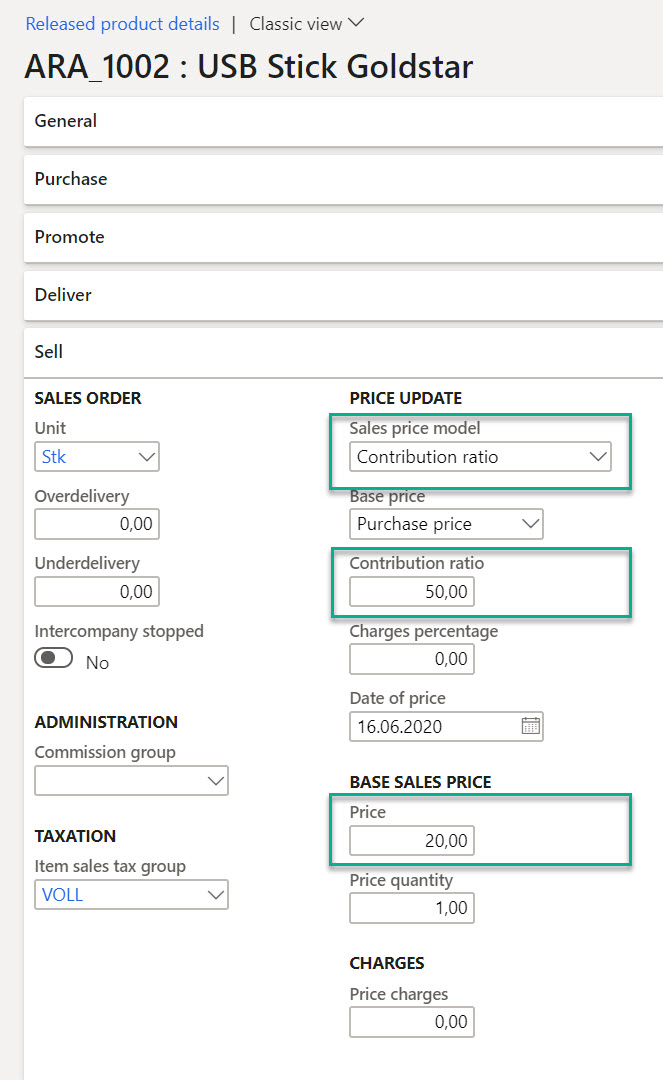The width and height of the screenshot is (663, 1080).
Task: Expand the Classic view selector
Action: [307, 23]
